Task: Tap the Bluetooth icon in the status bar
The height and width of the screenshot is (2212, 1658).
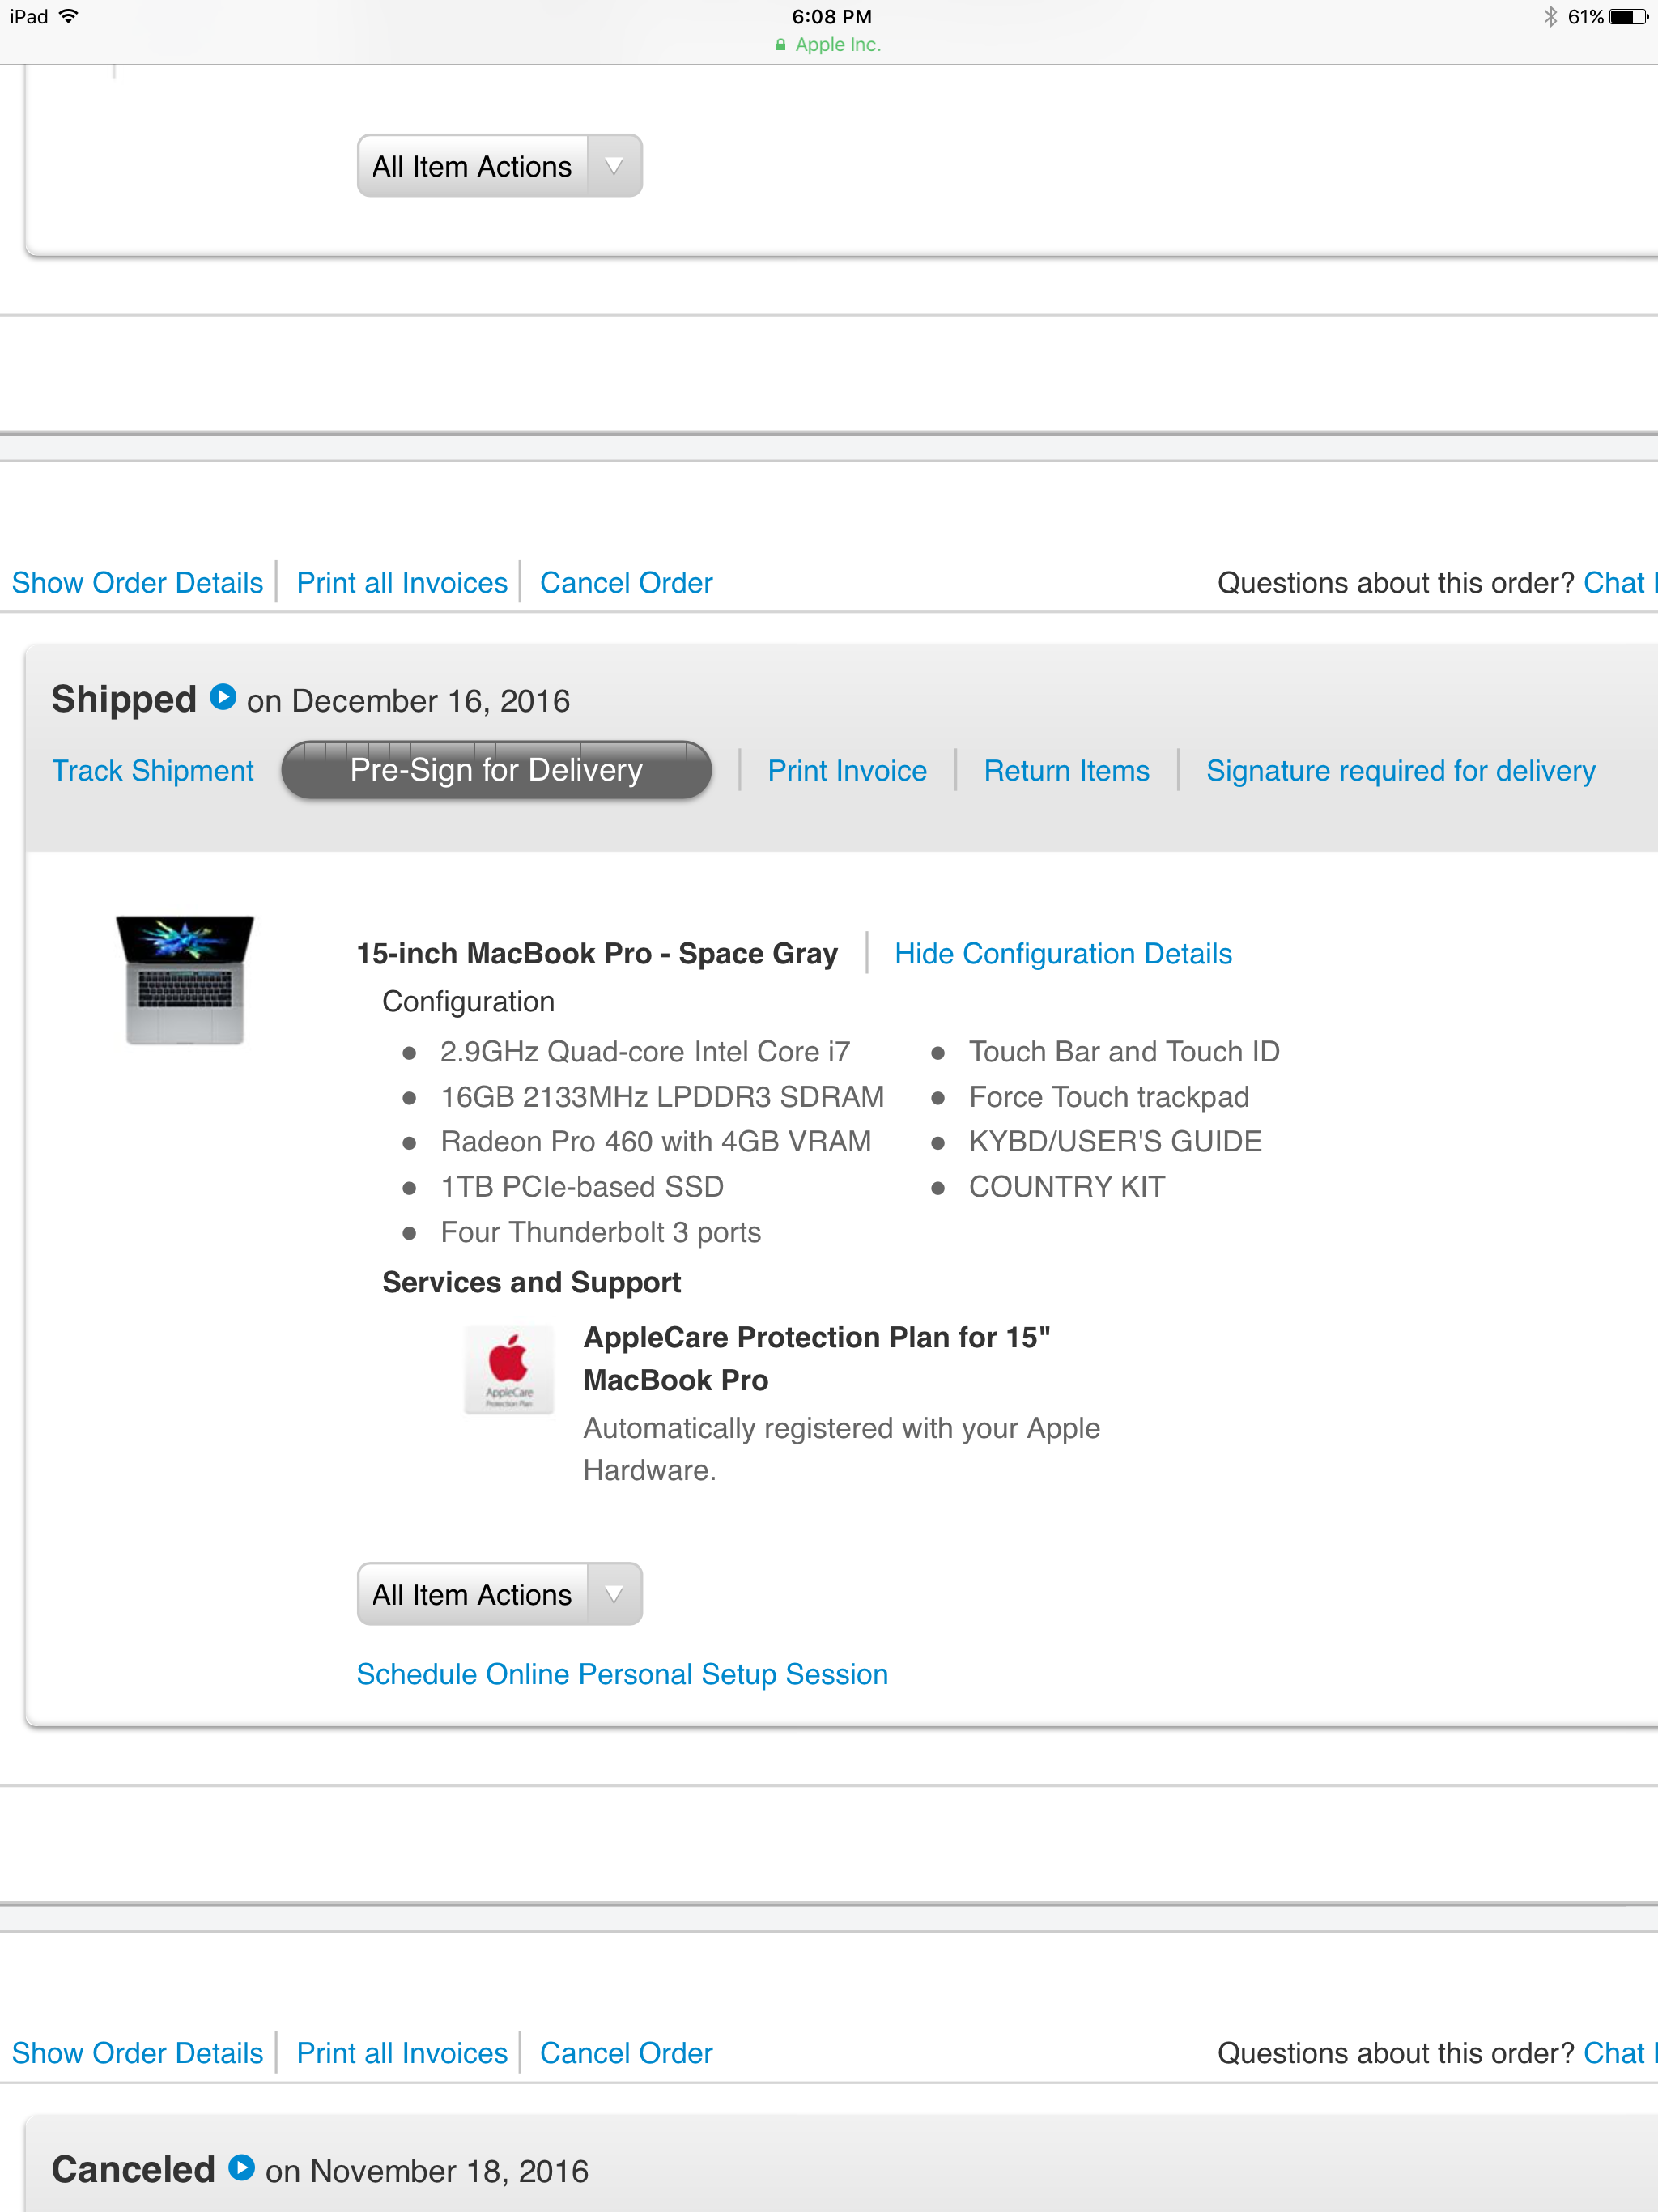Action: click(1550, 17)
